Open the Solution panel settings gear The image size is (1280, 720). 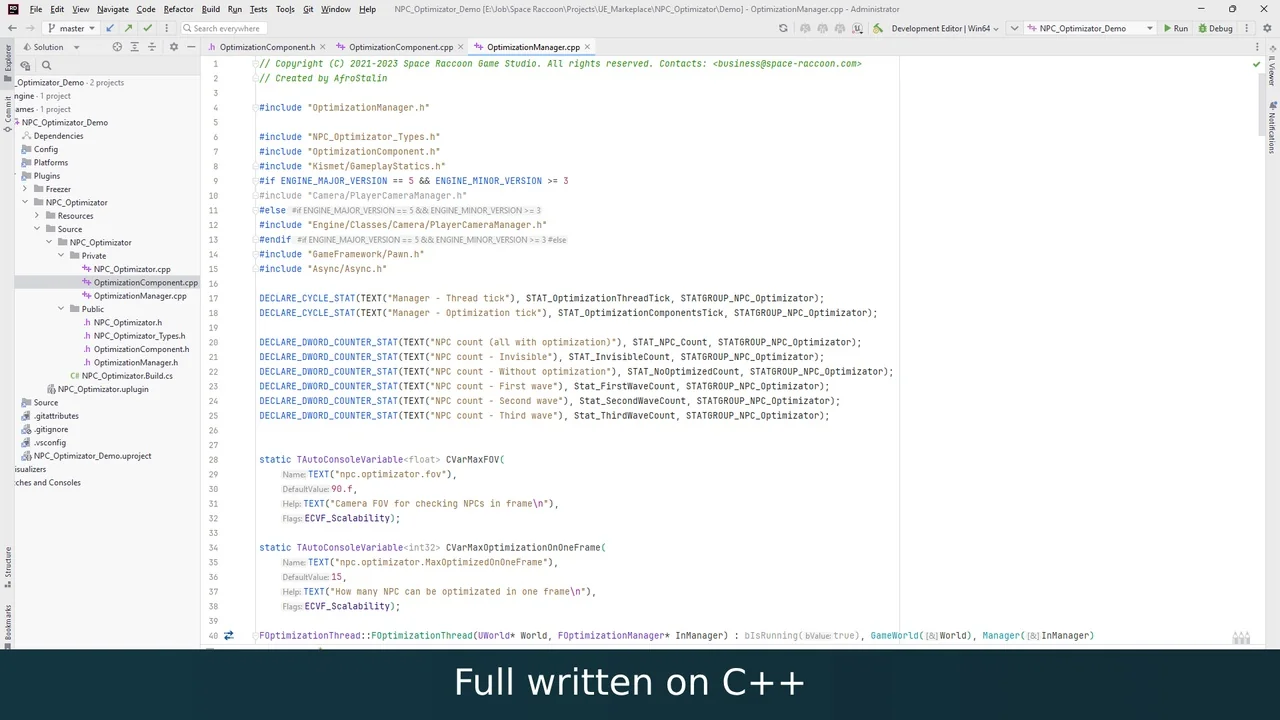(173, 47)
